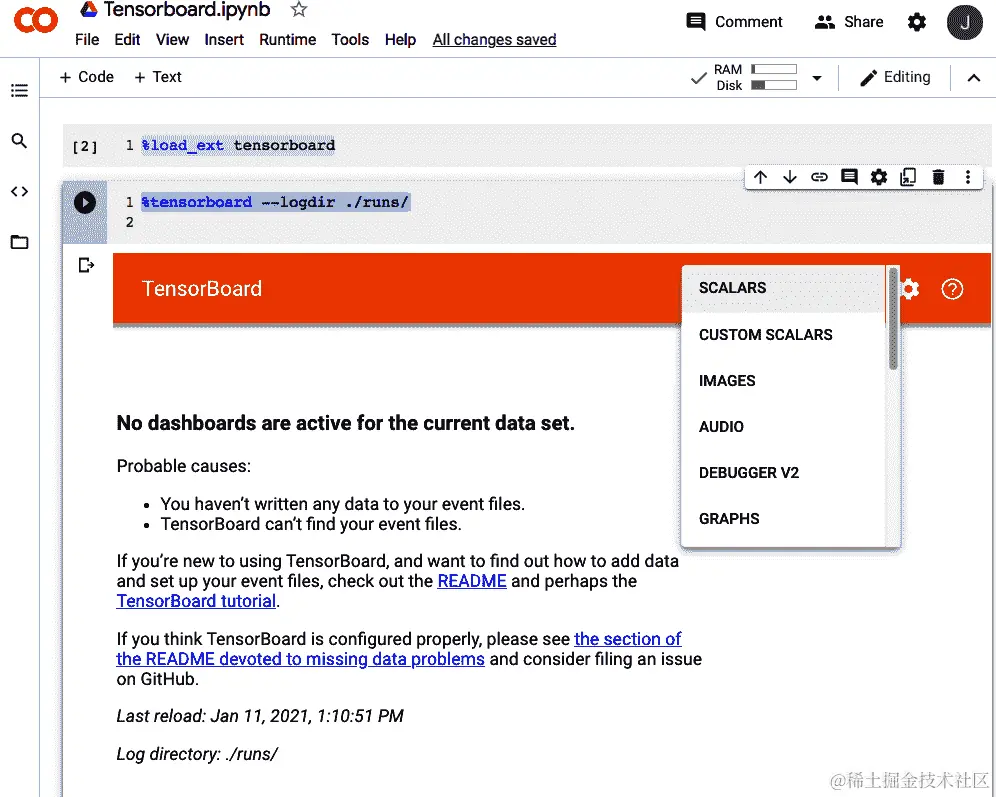The height and width of the screenshot is (797, 996).
Task: Open the Tools menu
Action: (x=350, y=39)
